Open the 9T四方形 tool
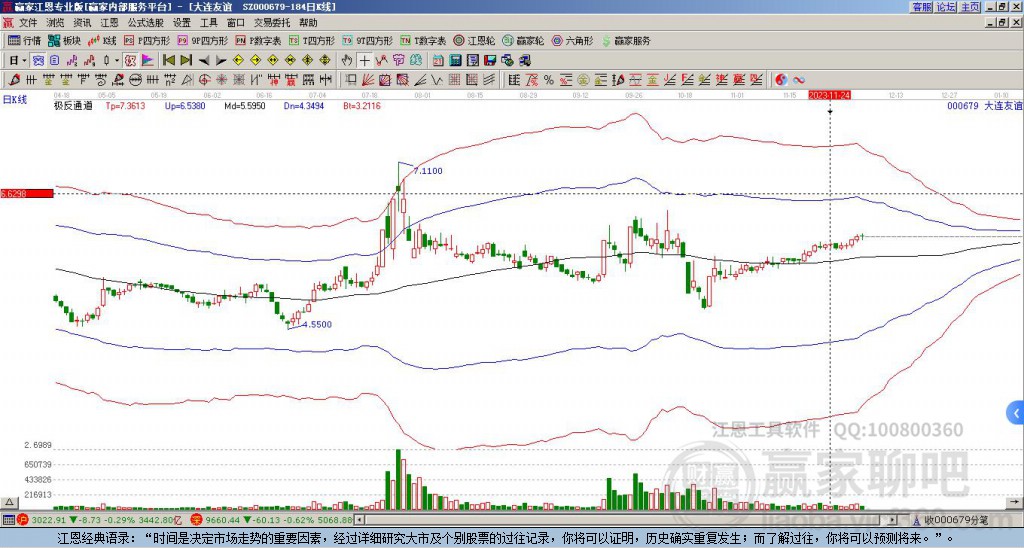Viewport: 1024px width, 548px height. [367, 40]
